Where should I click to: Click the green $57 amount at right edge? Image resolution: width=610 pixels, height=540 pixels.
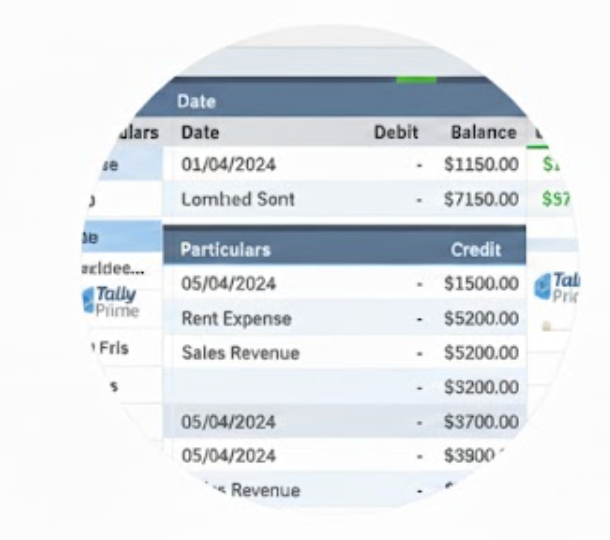tap(555, 199)
